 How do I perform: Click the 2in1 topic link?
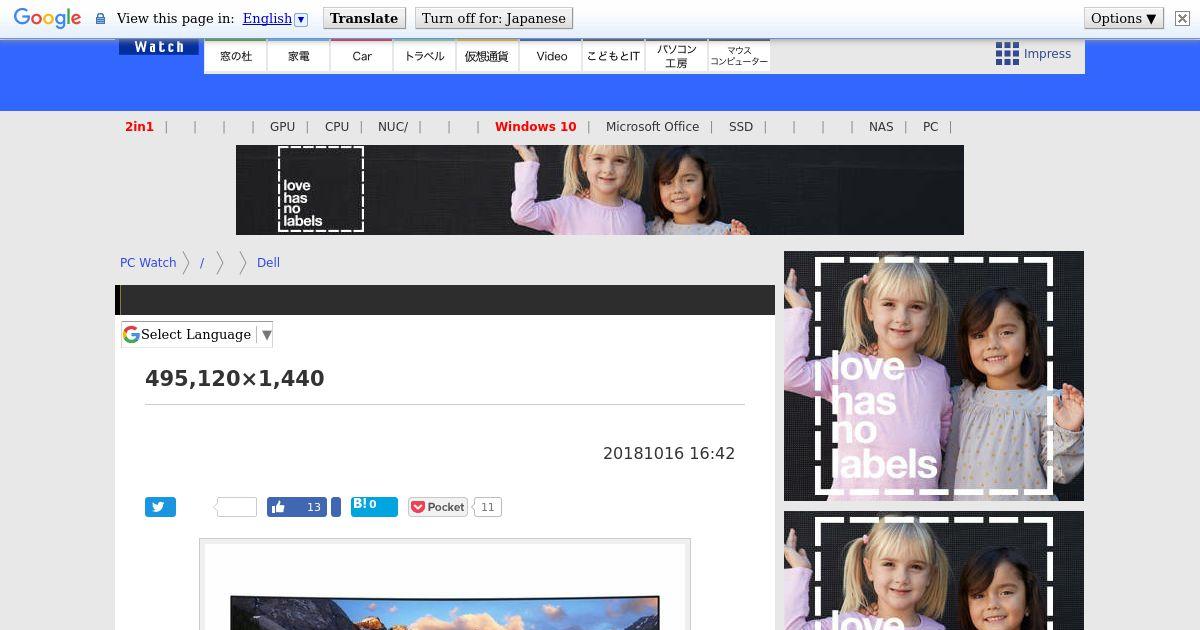[x=139, y=127]
